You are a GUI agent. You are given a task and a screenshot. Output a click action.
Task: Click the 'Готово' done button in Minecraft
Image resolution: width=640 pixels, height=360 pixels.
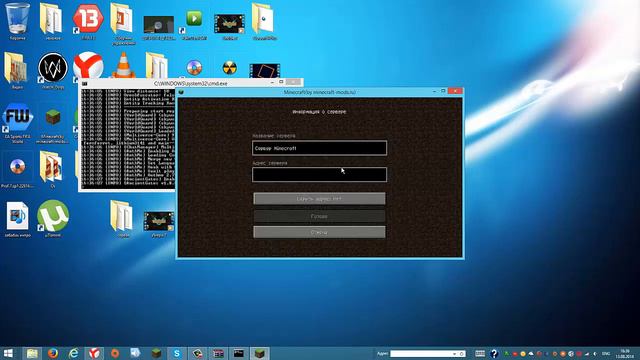[x=319, y=216]
